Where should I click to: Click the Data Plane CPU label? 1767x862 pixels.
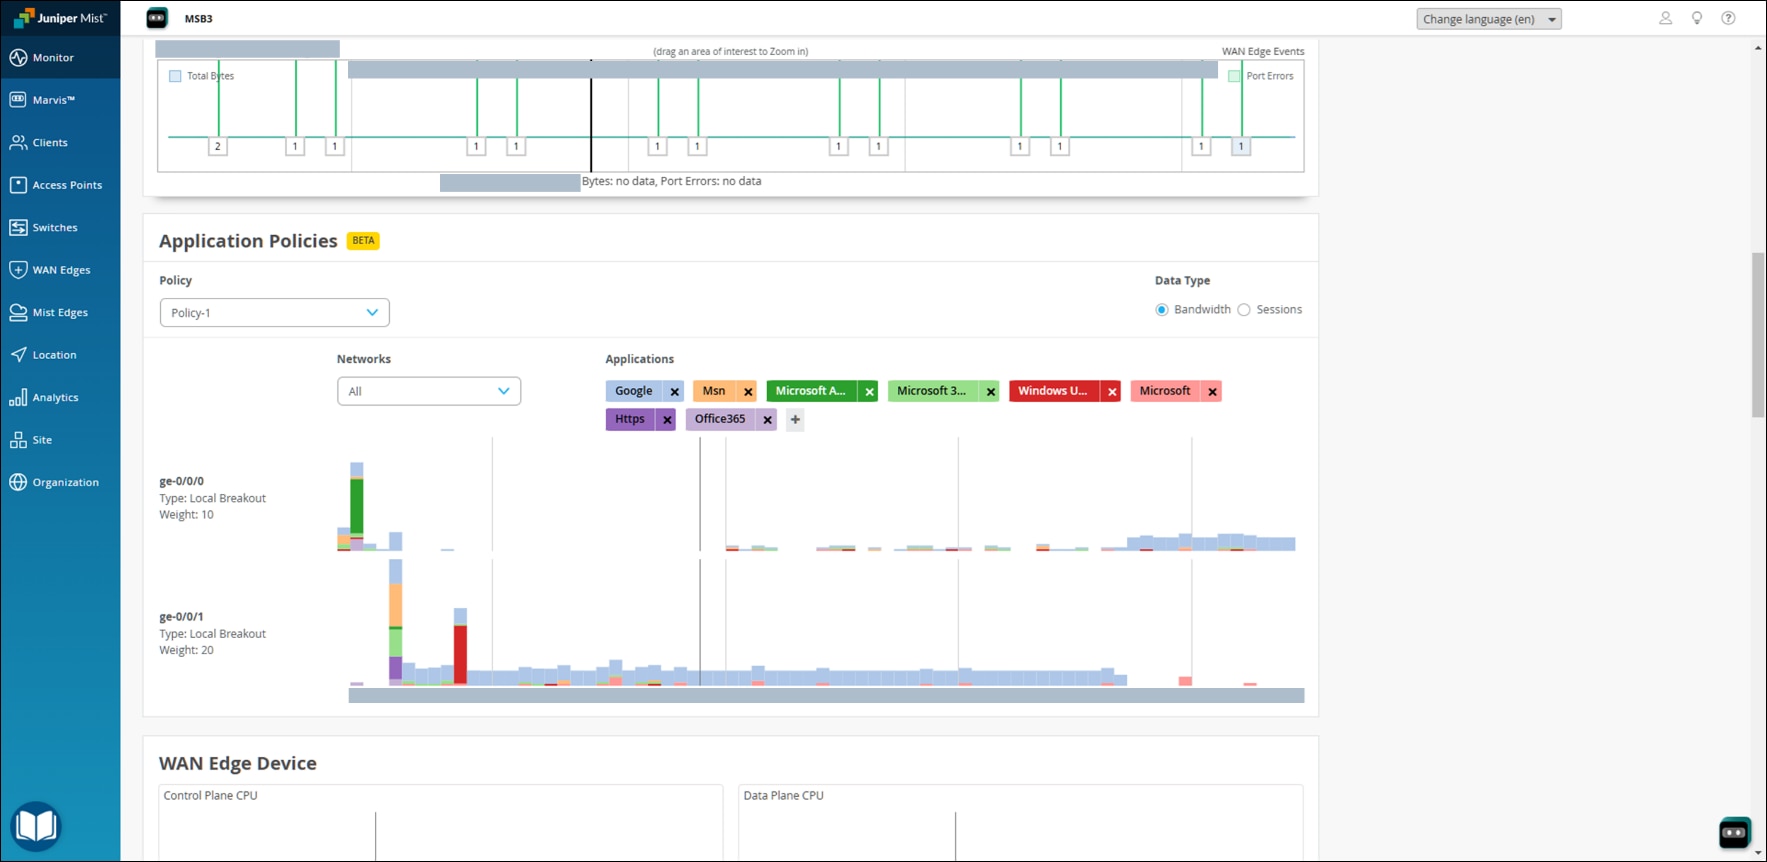(784, 796)
